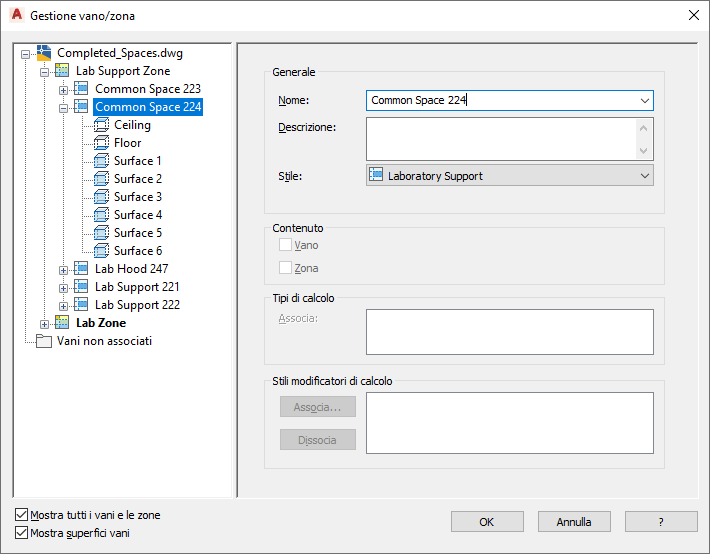
Task: Click the Floor surface icon
Action: click(101, 143)
